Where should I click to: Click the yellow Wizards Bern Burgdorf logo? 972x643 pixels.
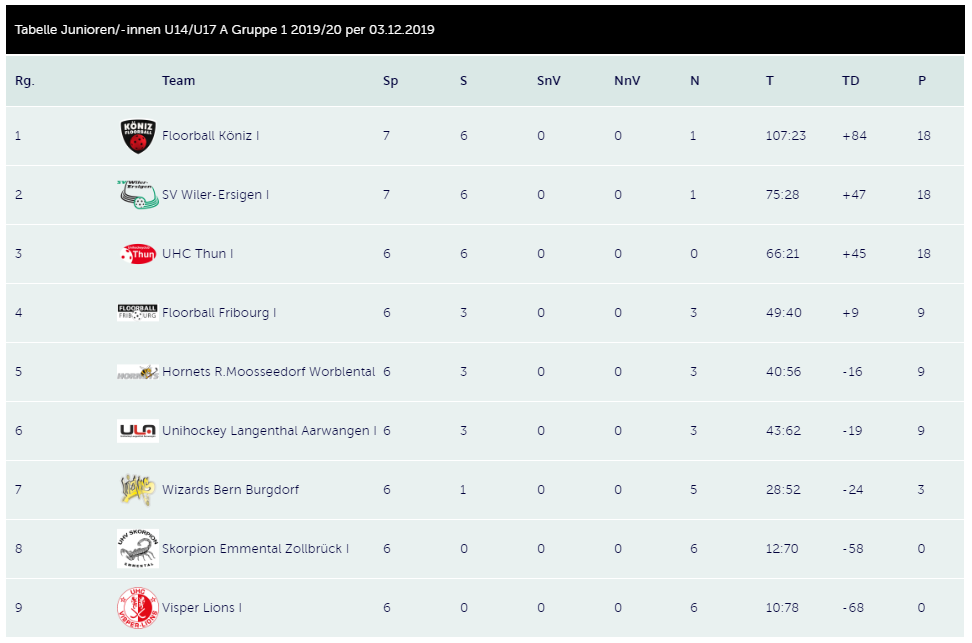(138, 489)
